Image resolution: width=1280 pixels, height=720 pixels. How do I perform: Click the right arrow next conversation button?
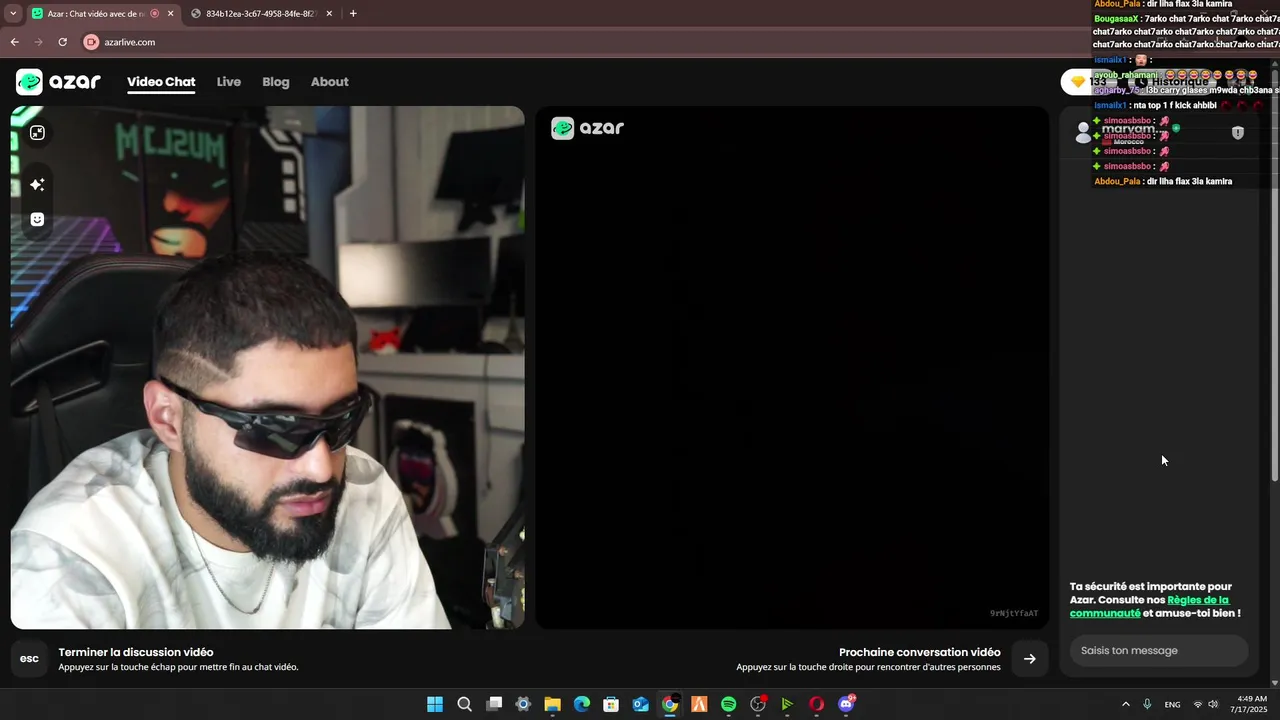tap(1029, 659)
